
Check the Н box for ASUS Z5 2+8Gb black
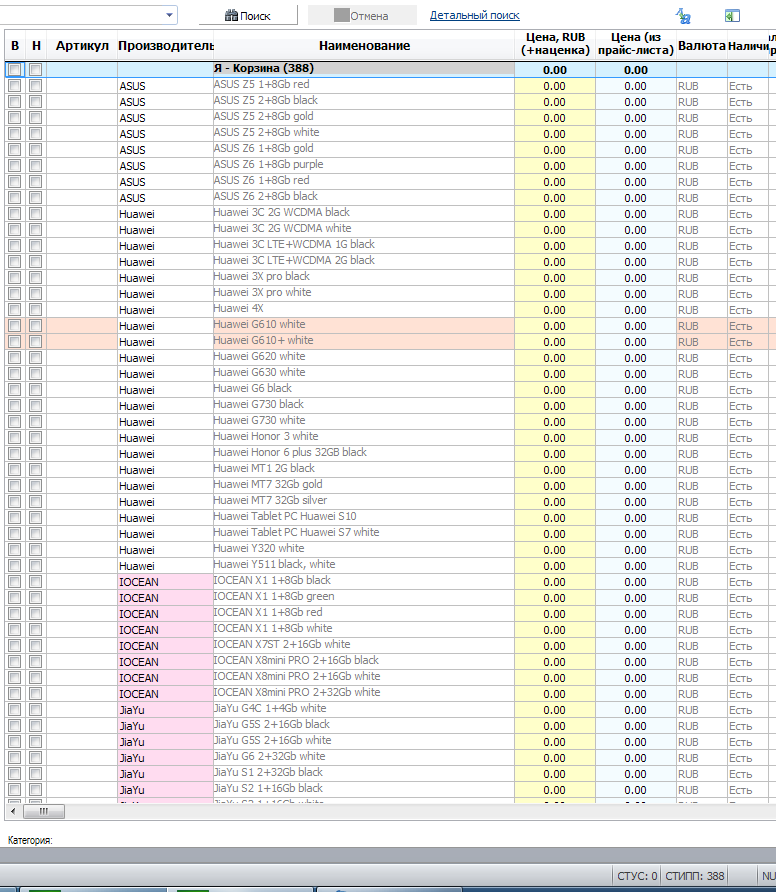(x=36, y=102)
